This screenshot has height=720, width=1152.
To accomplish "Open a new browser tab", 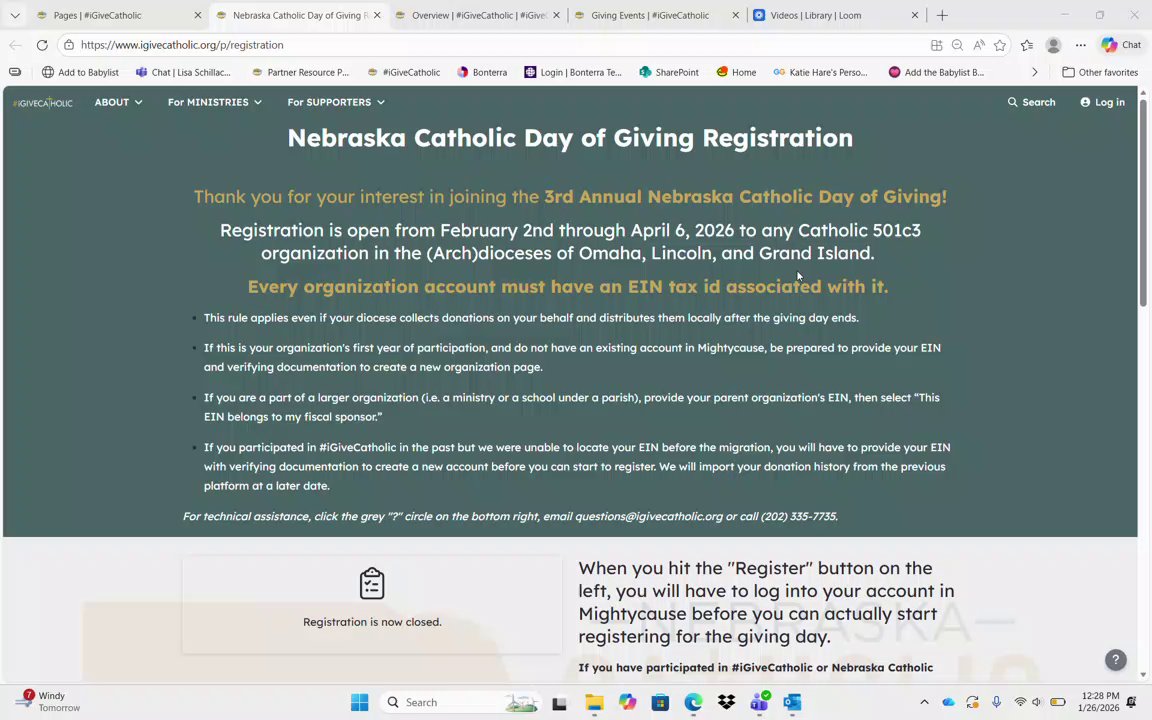I will [943, 15].
